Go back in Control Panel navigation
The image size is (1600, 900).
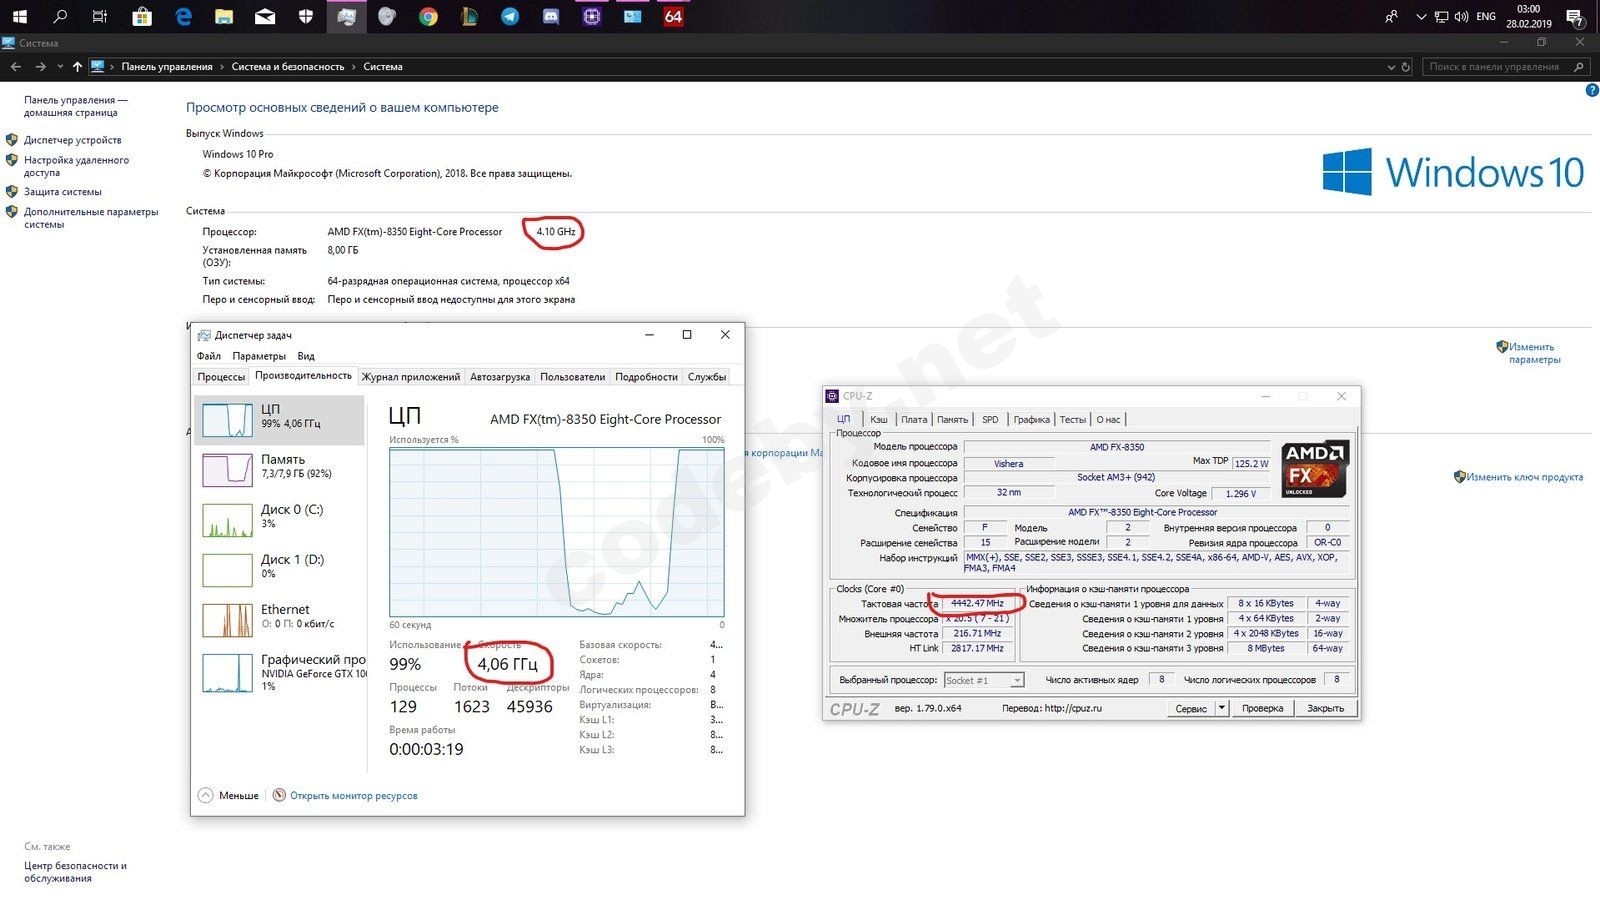click(16, 67)
